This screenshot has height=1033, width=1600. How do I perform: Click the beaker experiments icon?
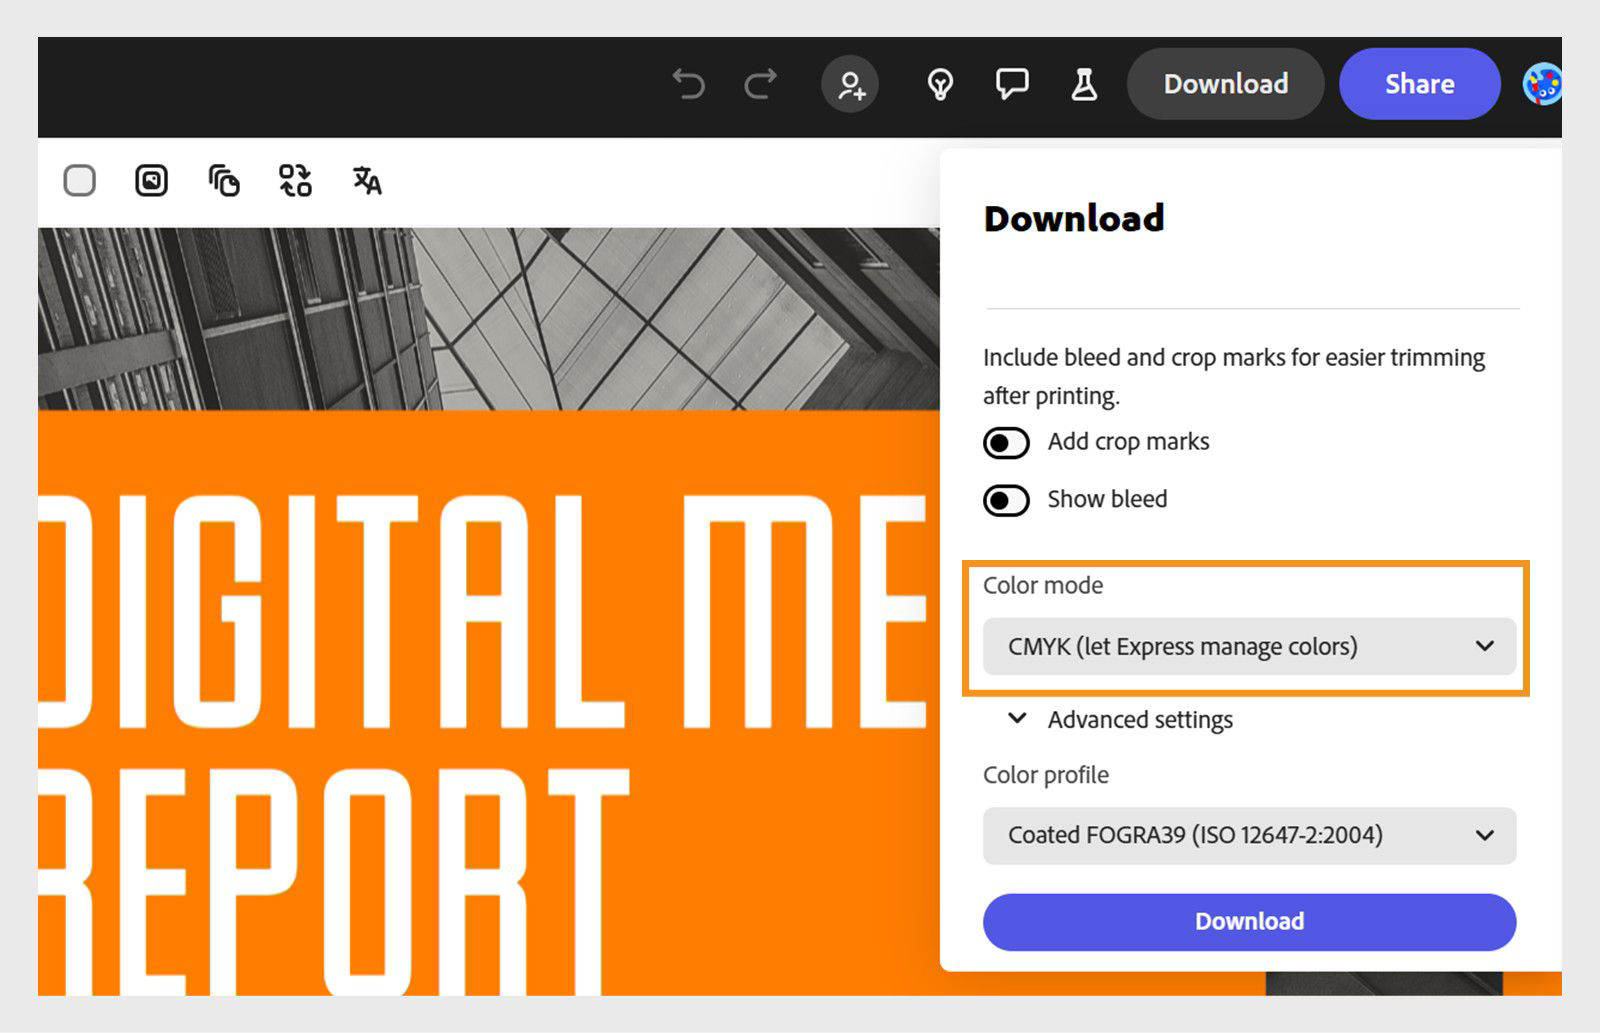click(1084, 84)
